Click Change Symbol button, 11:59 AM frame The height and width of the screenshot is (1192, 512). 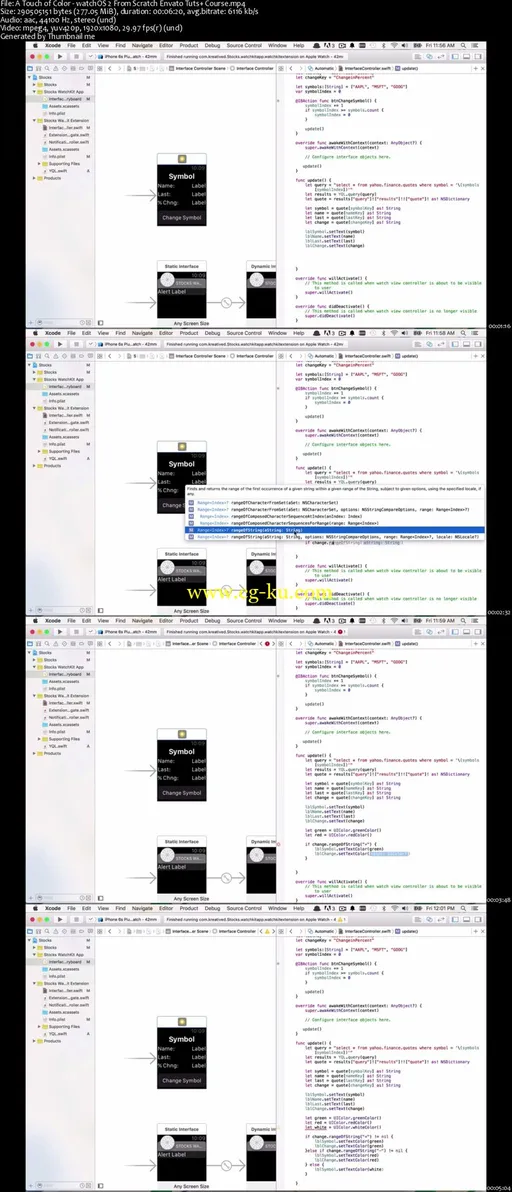[x=182, y=793]
